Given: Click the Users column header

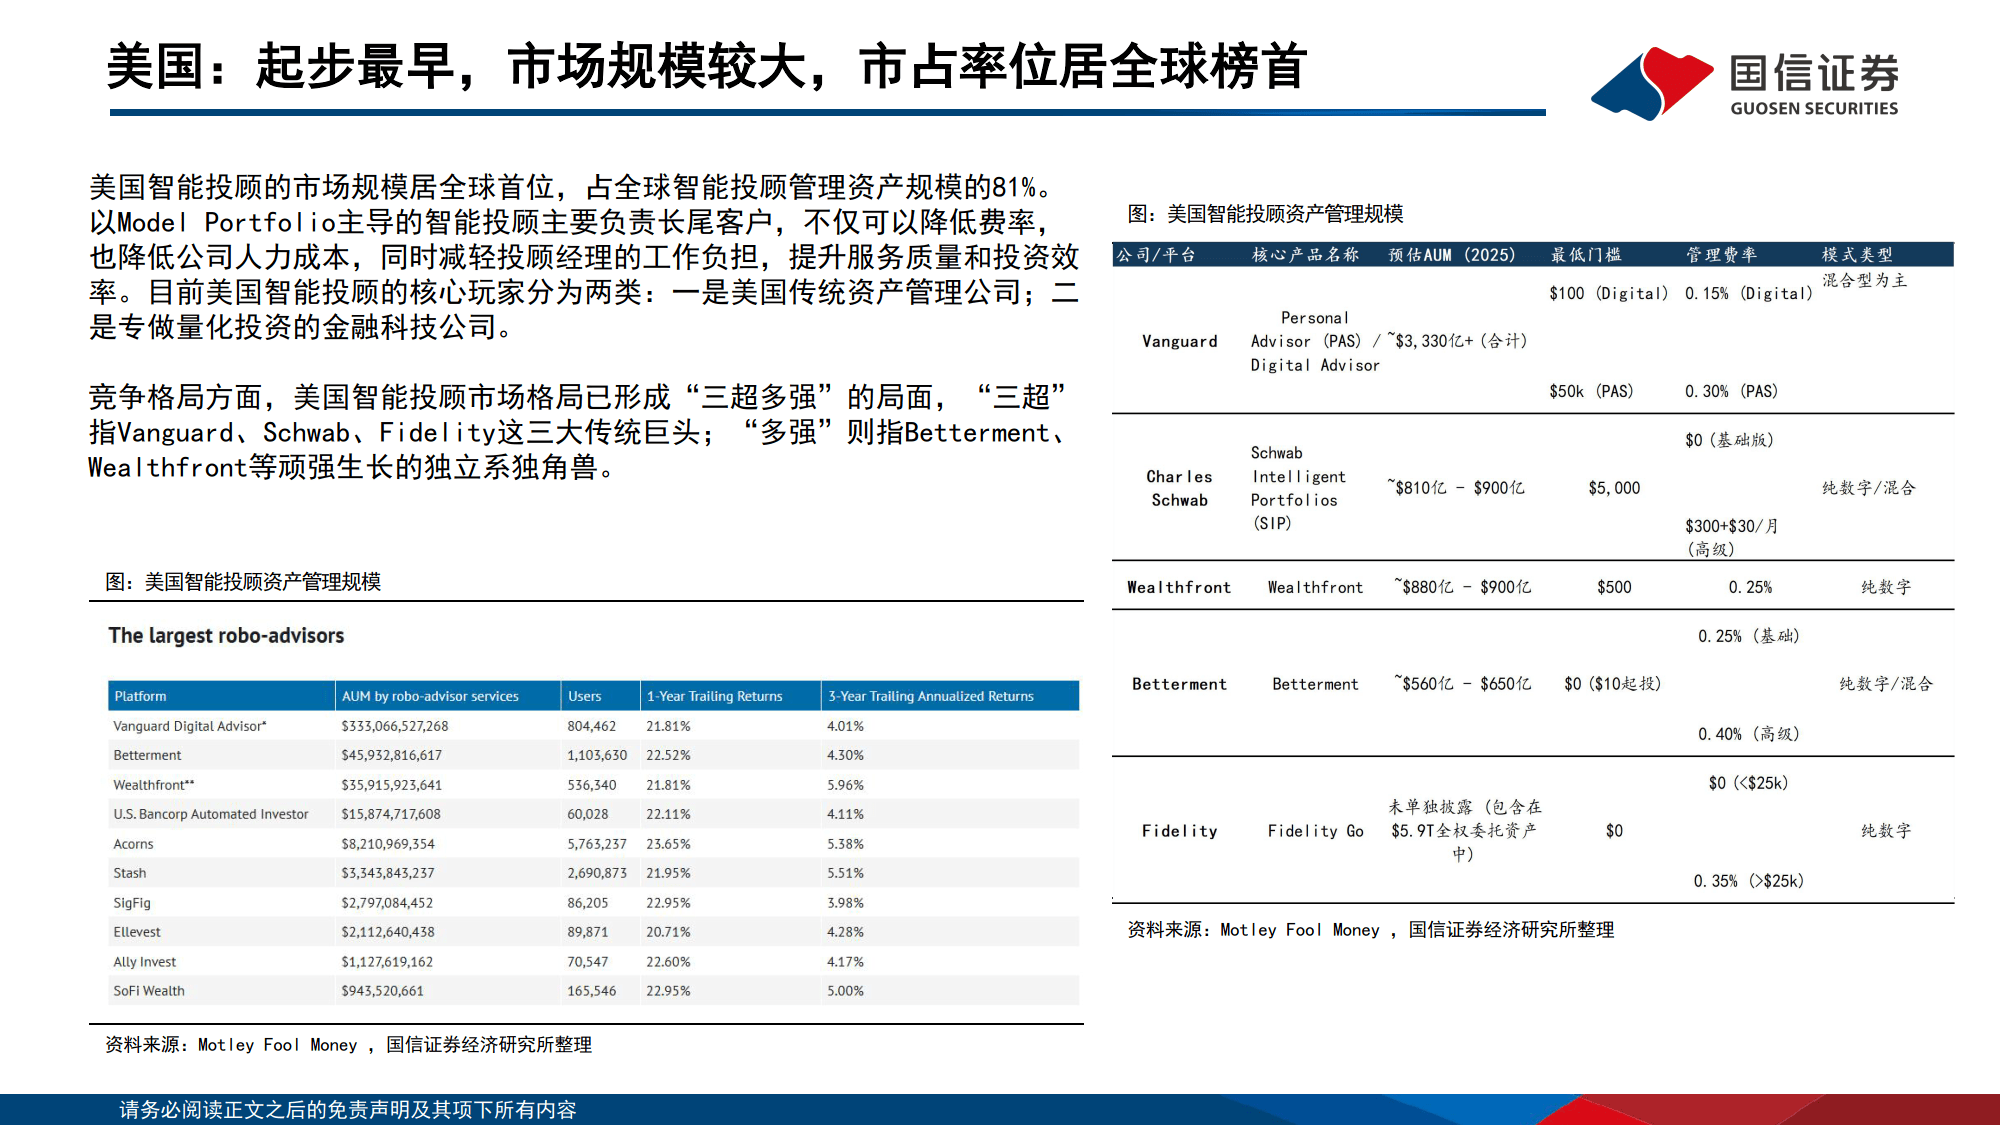Looking at the screenshot, I should [585, 696].
